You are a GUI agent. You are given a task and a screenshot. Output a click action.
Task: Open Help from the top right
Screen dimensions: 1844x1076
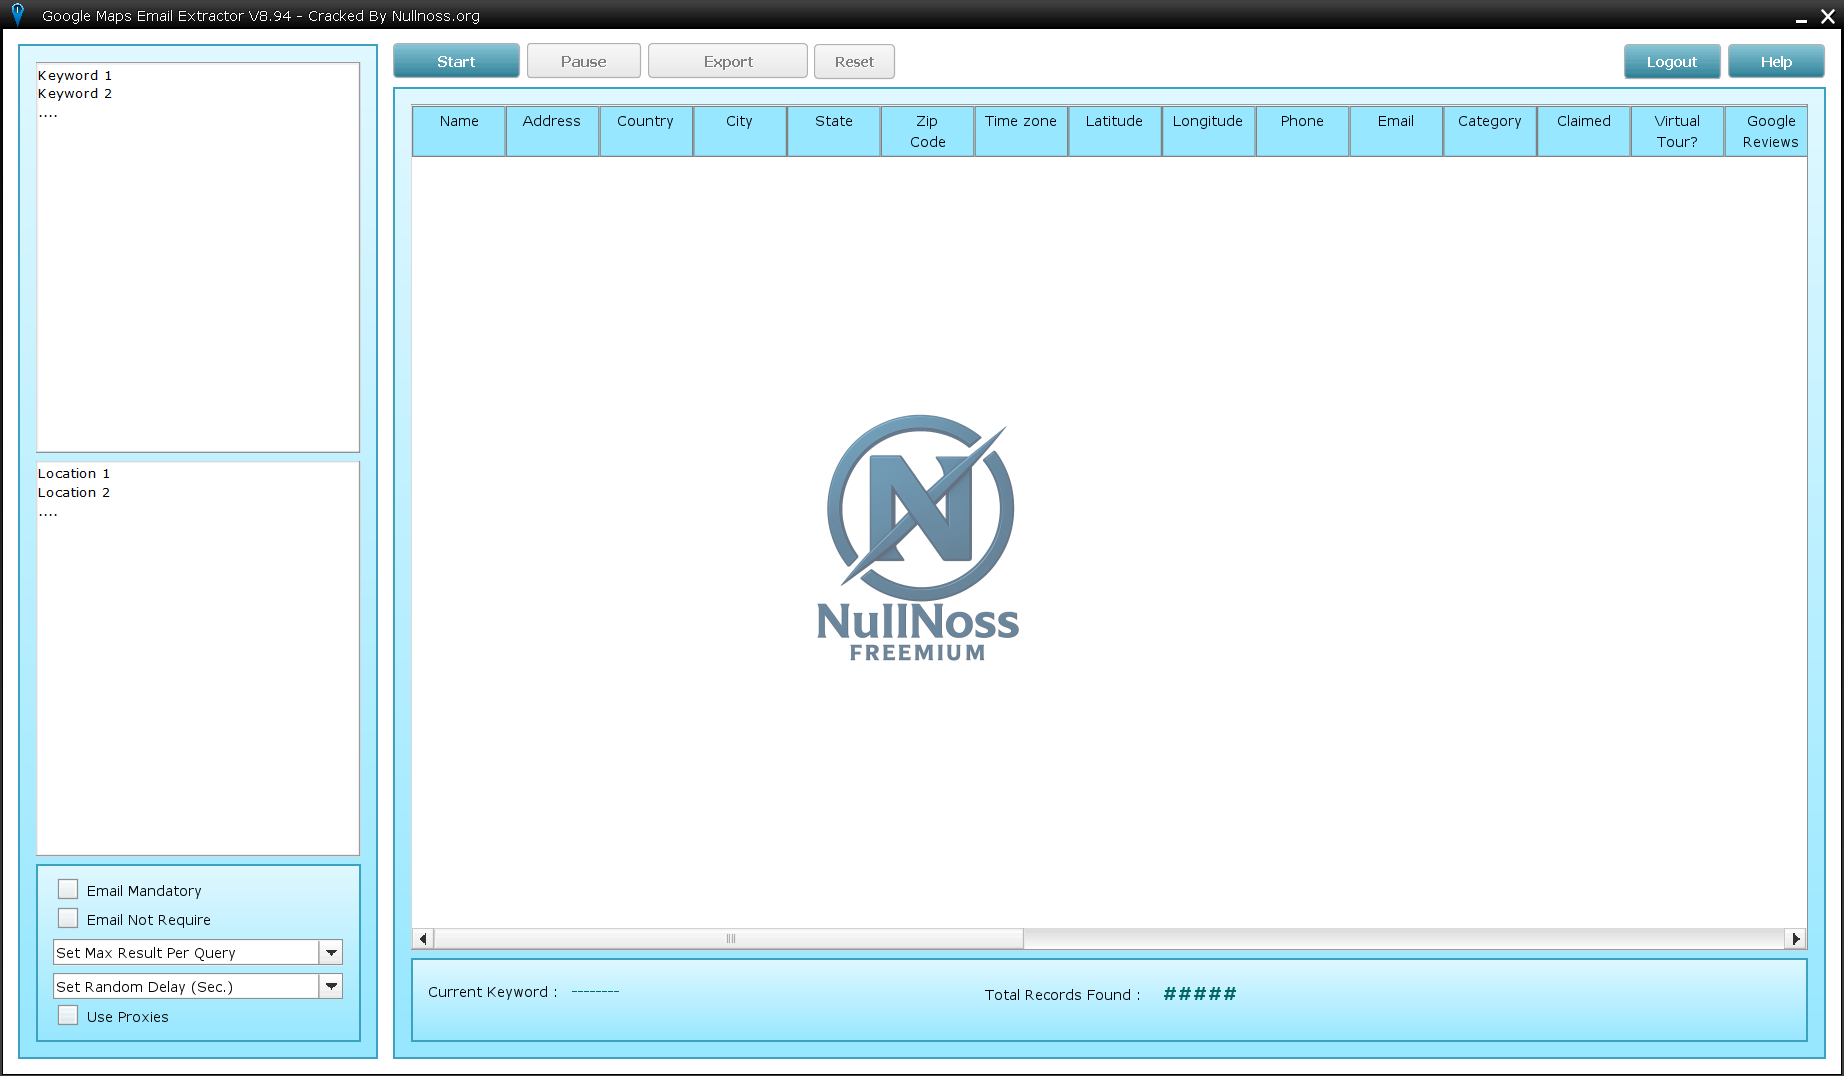pos(1775,62)
